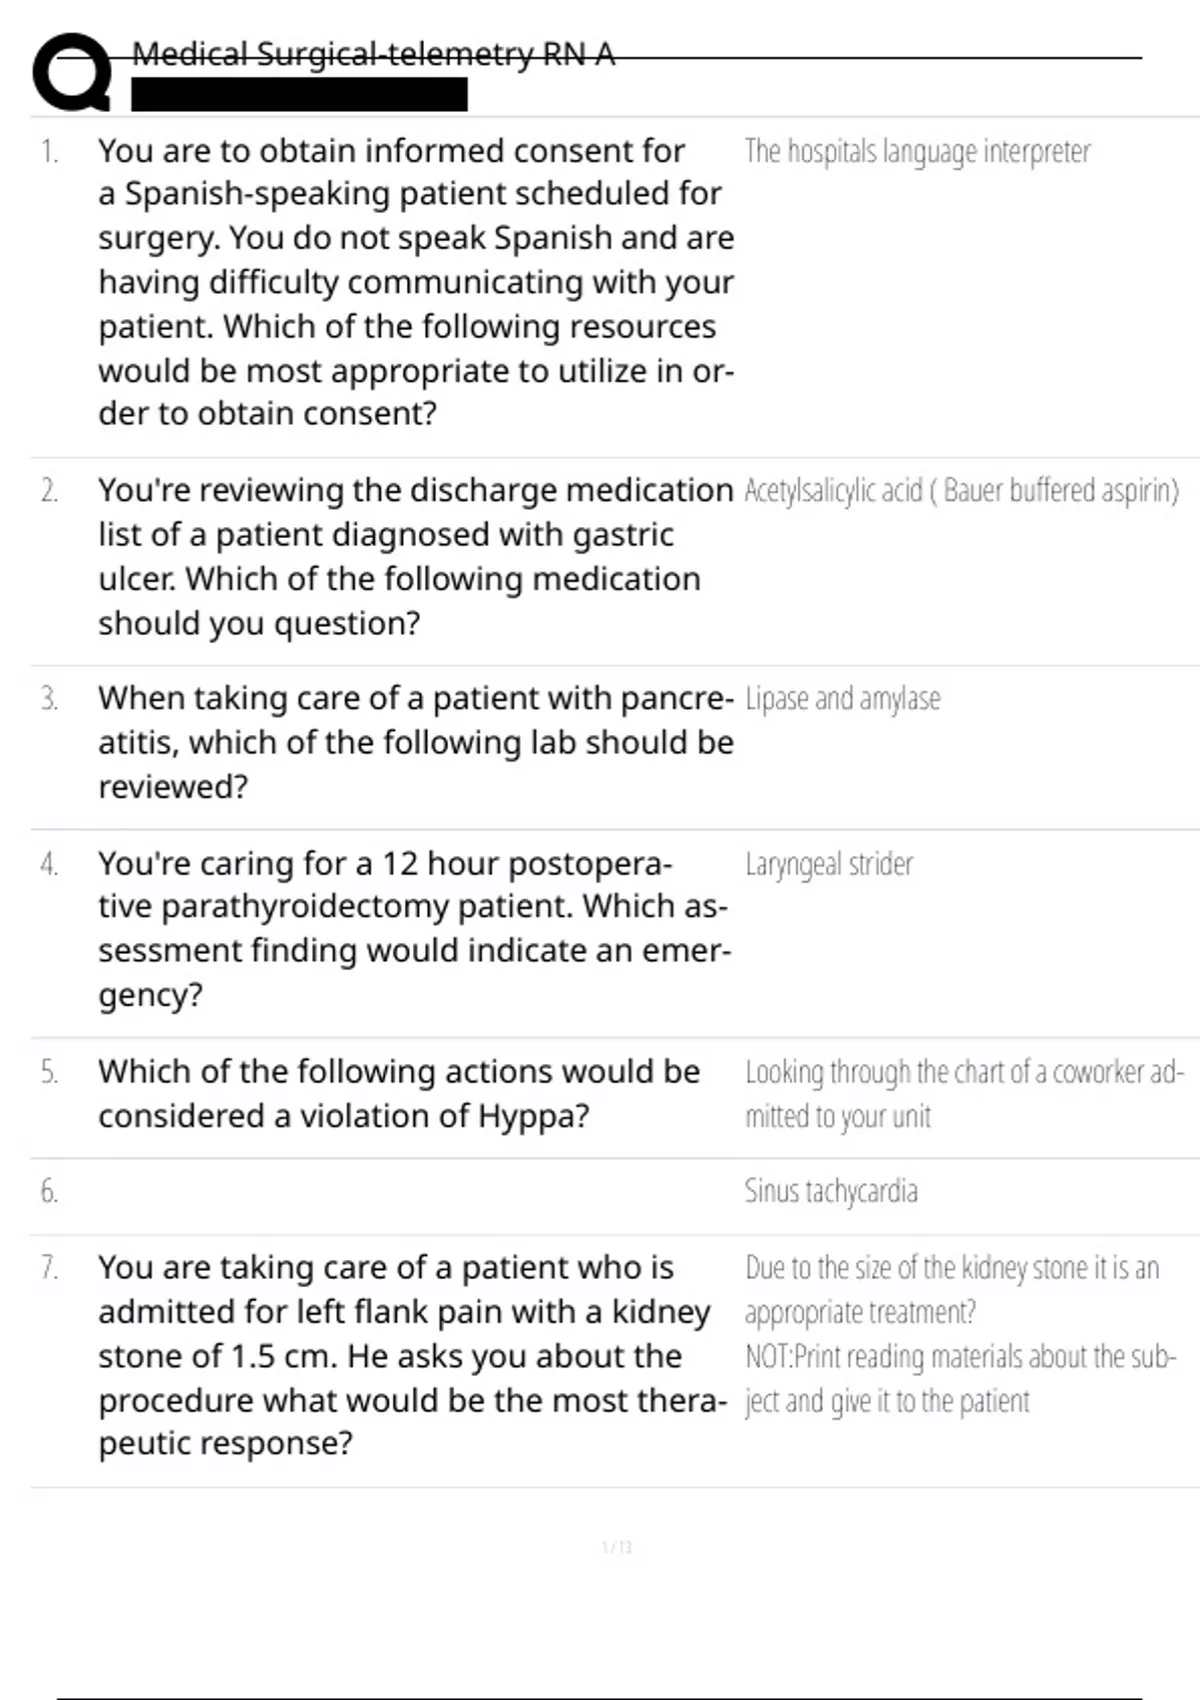Click the answer "Lipase and amylase"
Image resolution: width=1200 pixels, height=1700 pixels.
click(x=842, y=699)
